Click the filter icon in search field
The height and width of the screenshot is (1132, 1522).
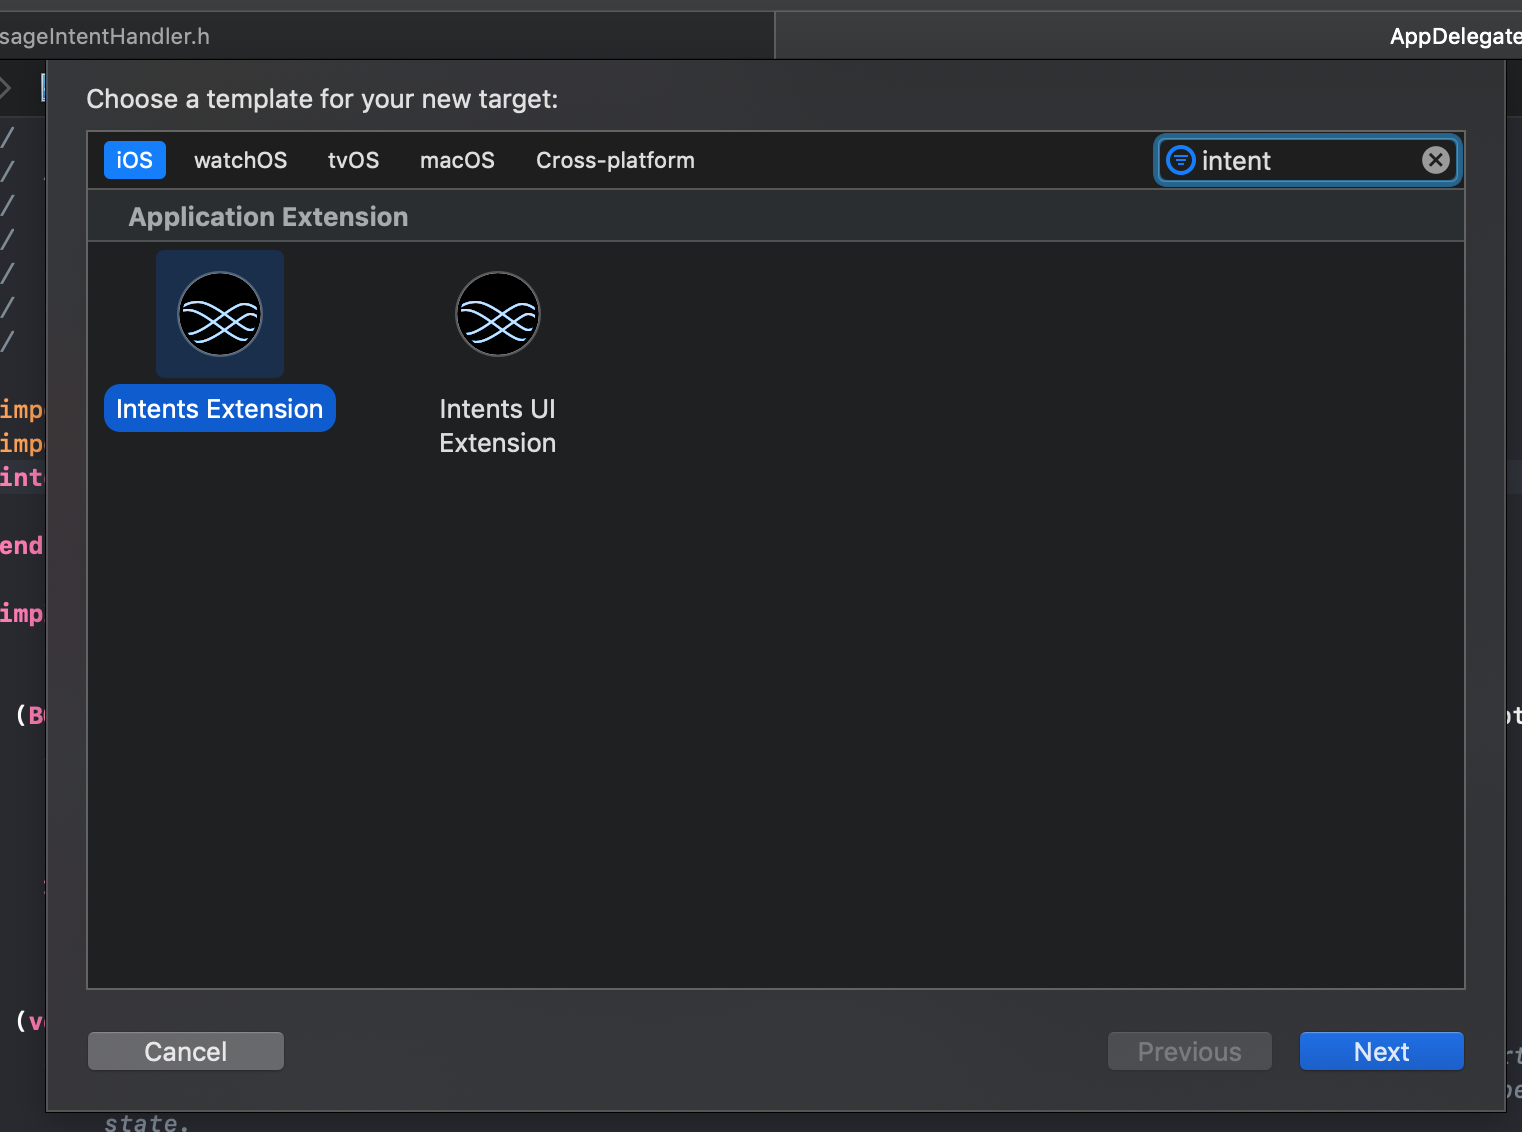(1181, 160)
